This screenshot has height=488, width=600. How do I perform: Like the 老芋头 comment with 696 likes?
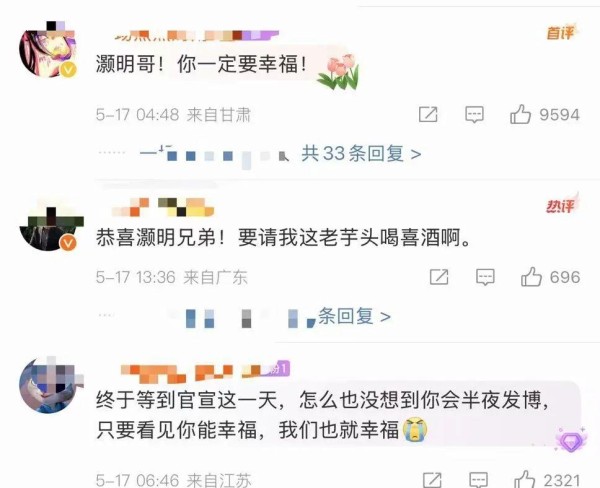pyautogui.click(x=531, y=277)
